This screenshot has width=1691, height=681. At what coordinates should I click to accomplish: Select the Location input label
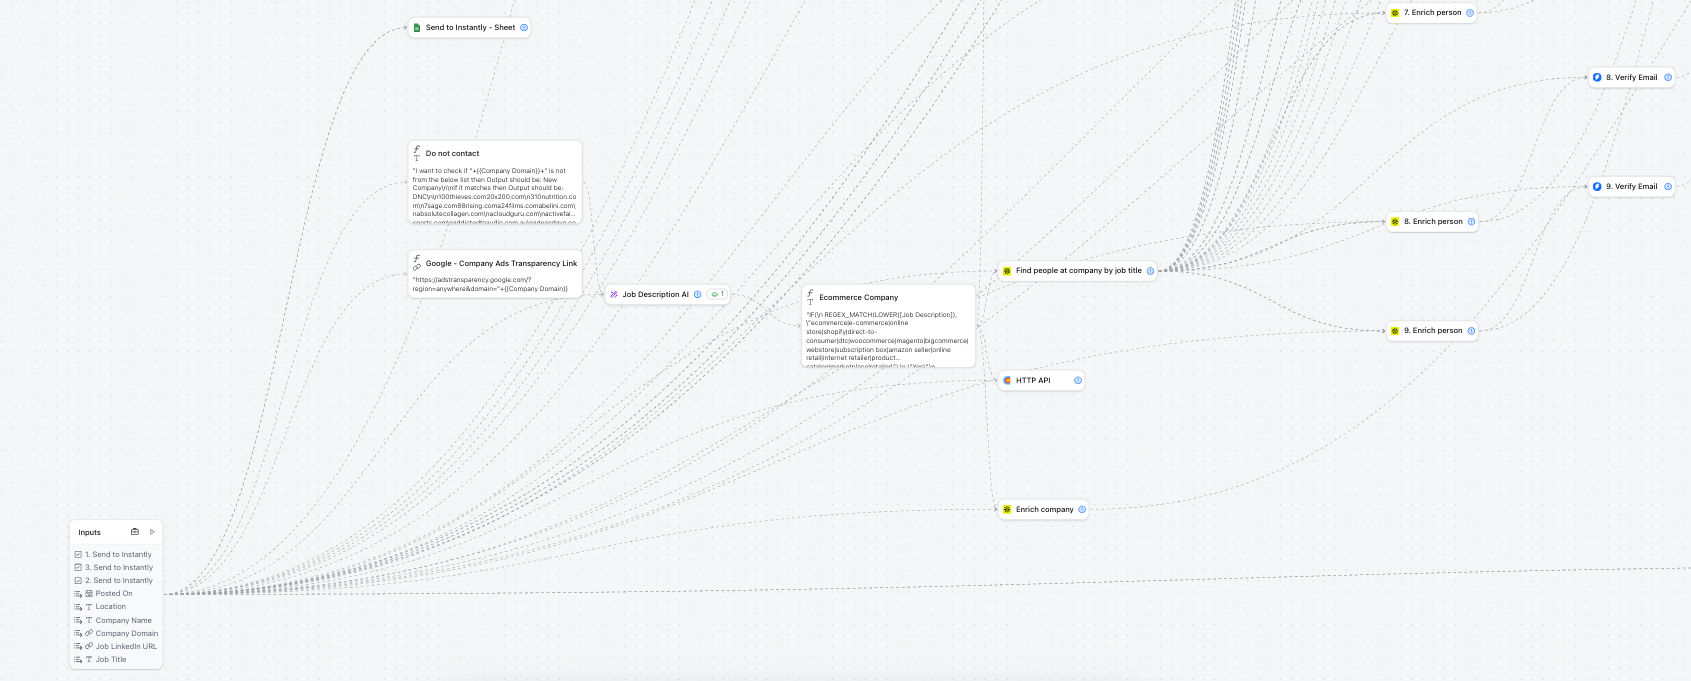click(x=111, y=607)
